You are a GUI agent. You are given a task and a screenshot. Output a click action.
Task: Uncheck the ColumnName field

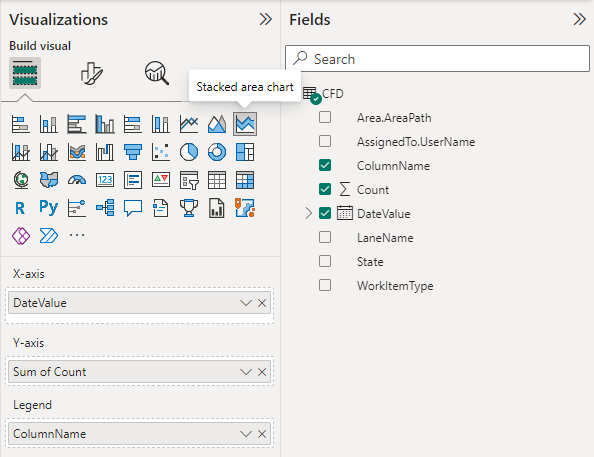point(325,165)
